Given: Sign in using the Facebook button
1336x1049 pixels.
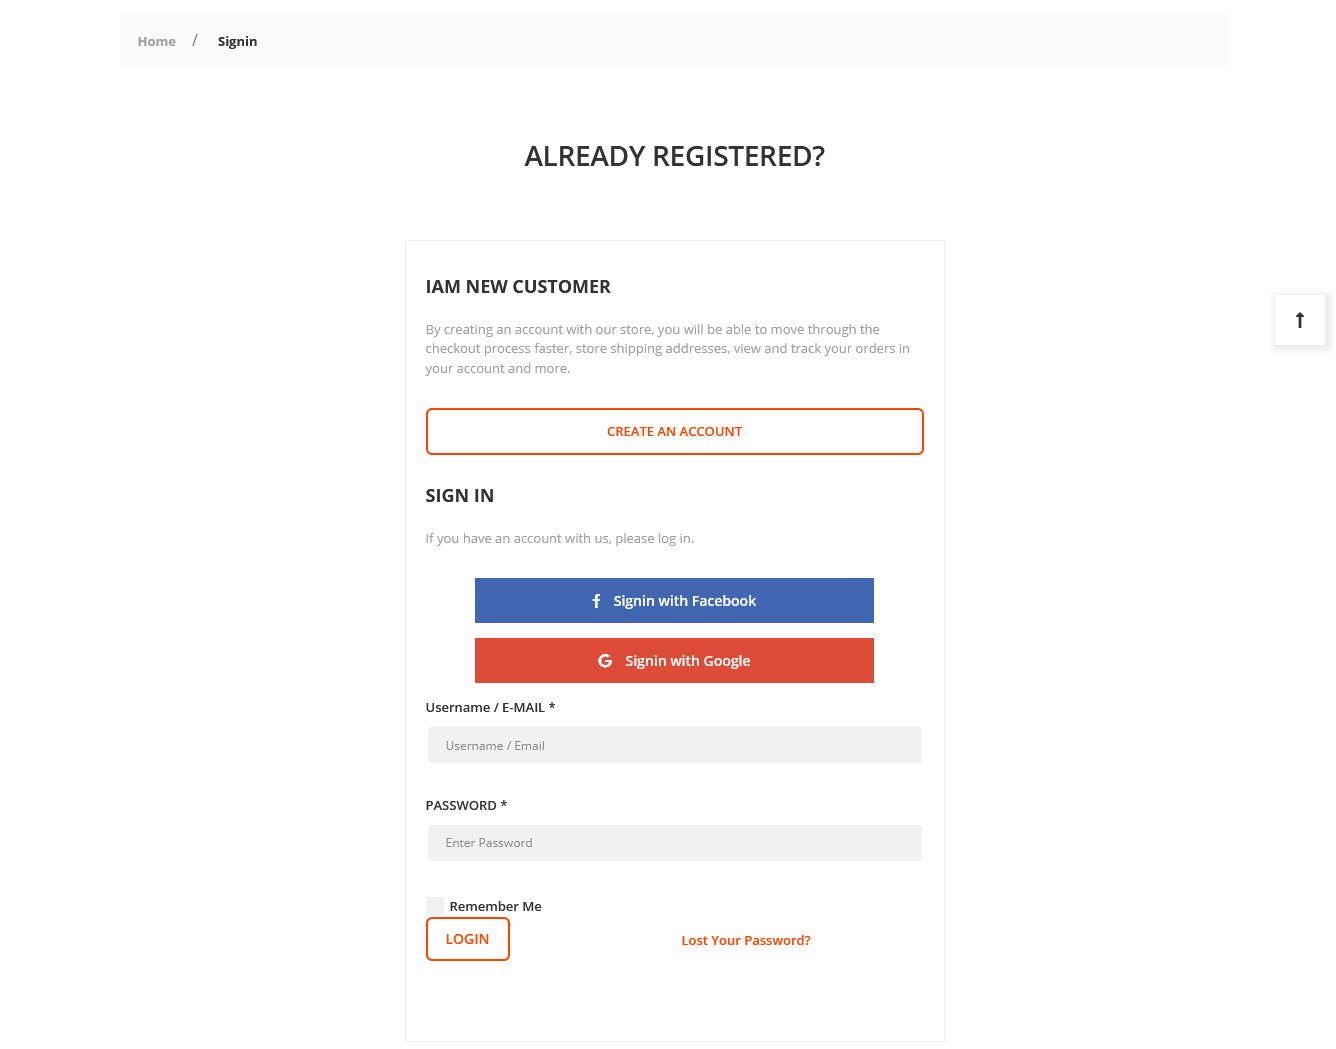Looking at the screenshot, I should [674, 601].
